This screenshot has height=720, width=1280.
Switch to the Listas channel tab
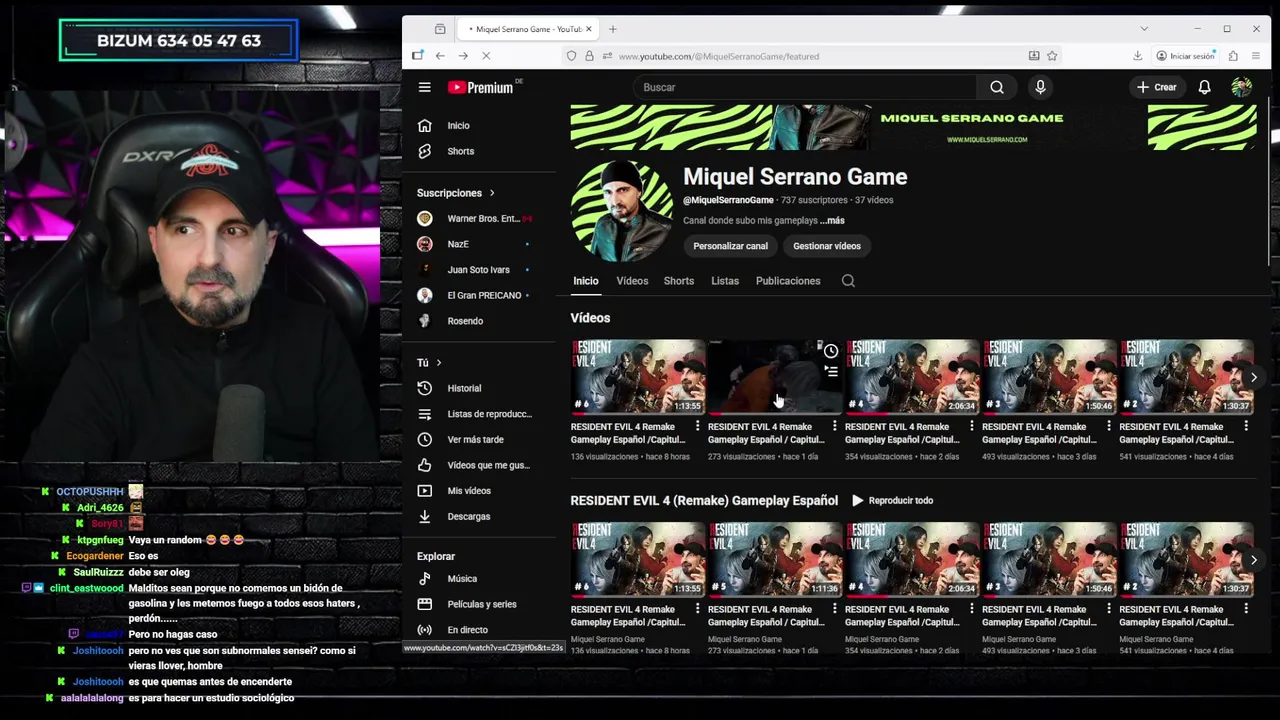tap(725, 281)
